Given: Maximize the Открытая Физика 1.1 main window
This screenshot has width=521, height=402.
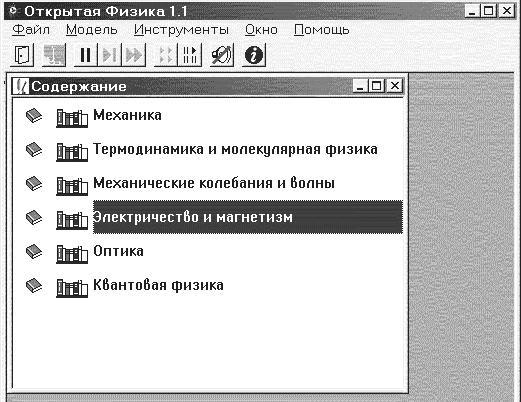Looking at the screenshot, I should 489,11.
